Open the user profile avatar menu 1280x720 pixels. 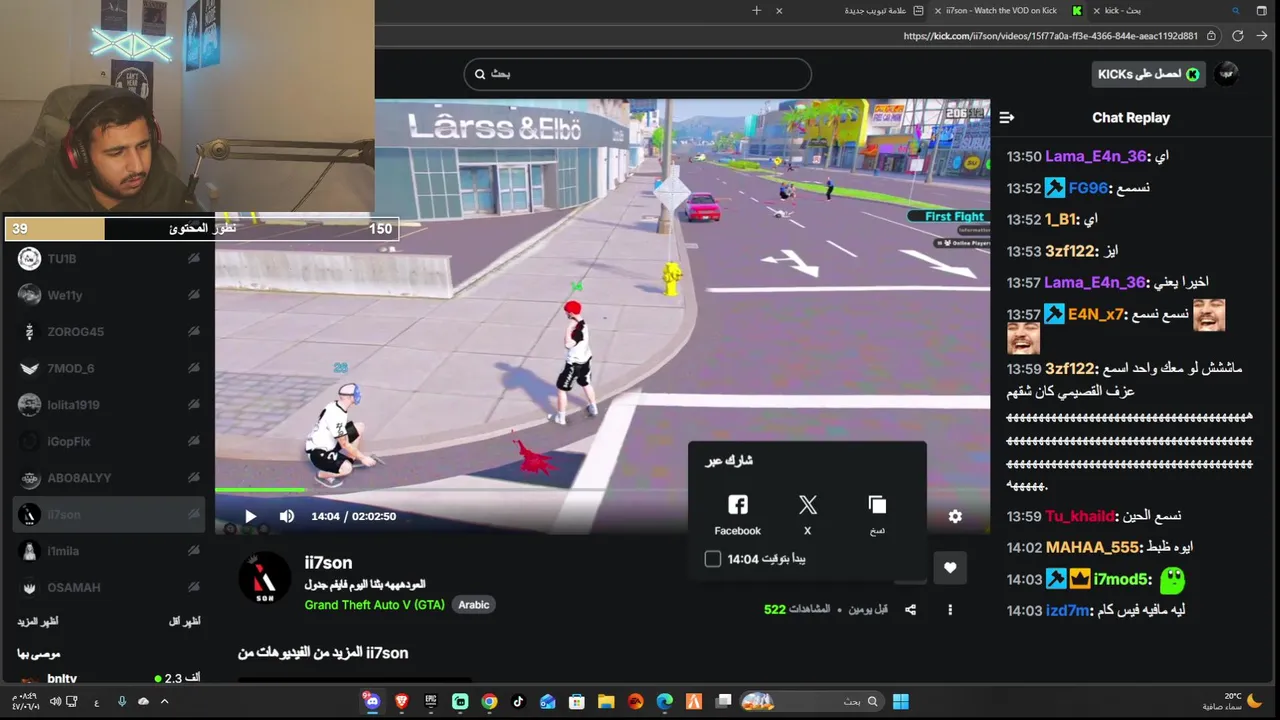1227,74
